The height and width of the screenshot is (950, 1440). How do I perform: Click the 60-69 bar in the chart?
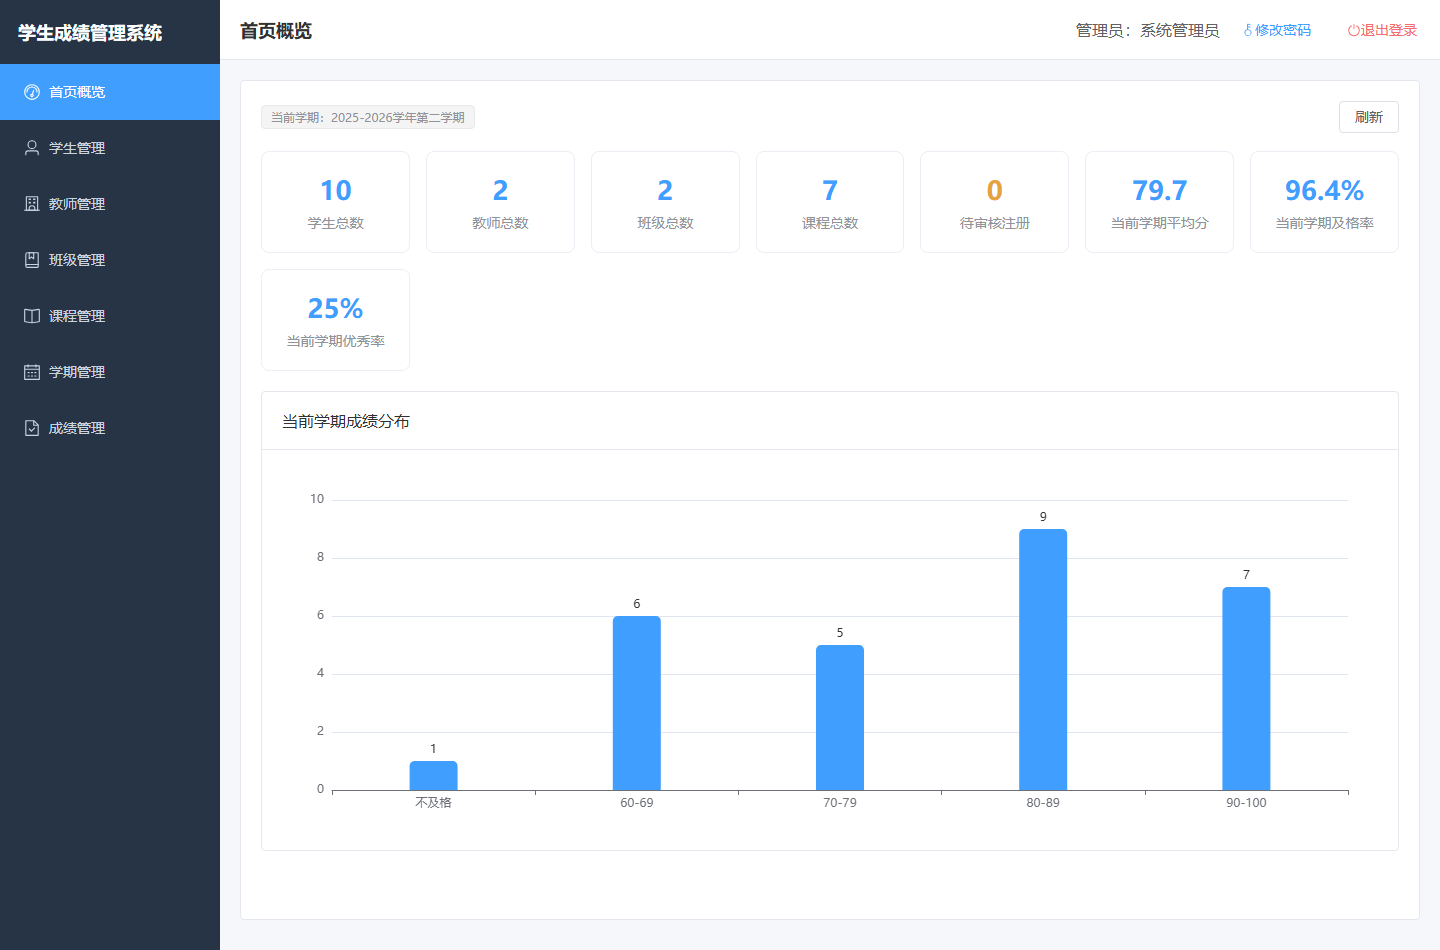coord(637,703)
